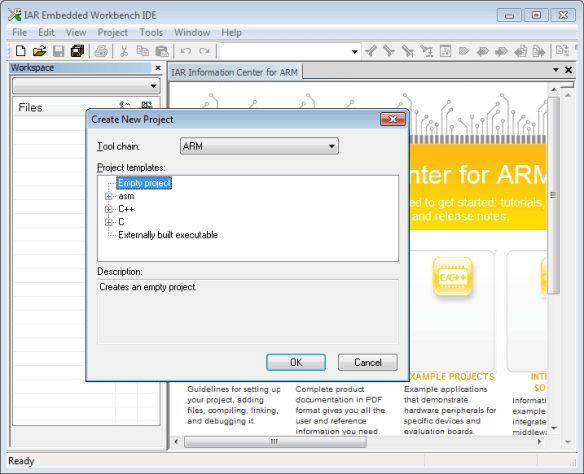Image resolution: width=584 pixels, height=474 pixels.
Task: Cancel the Create New Project dialog
Action: point(368,362)
